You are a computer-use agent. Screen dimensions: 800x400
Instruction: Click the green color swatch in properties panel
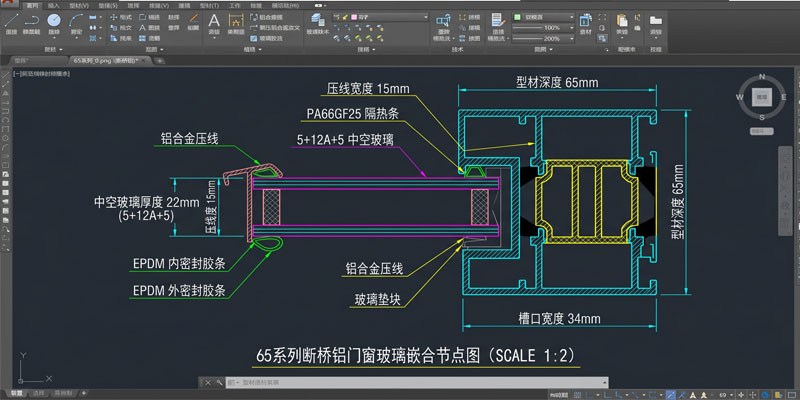pyautogui.click(x=517, y=17)
